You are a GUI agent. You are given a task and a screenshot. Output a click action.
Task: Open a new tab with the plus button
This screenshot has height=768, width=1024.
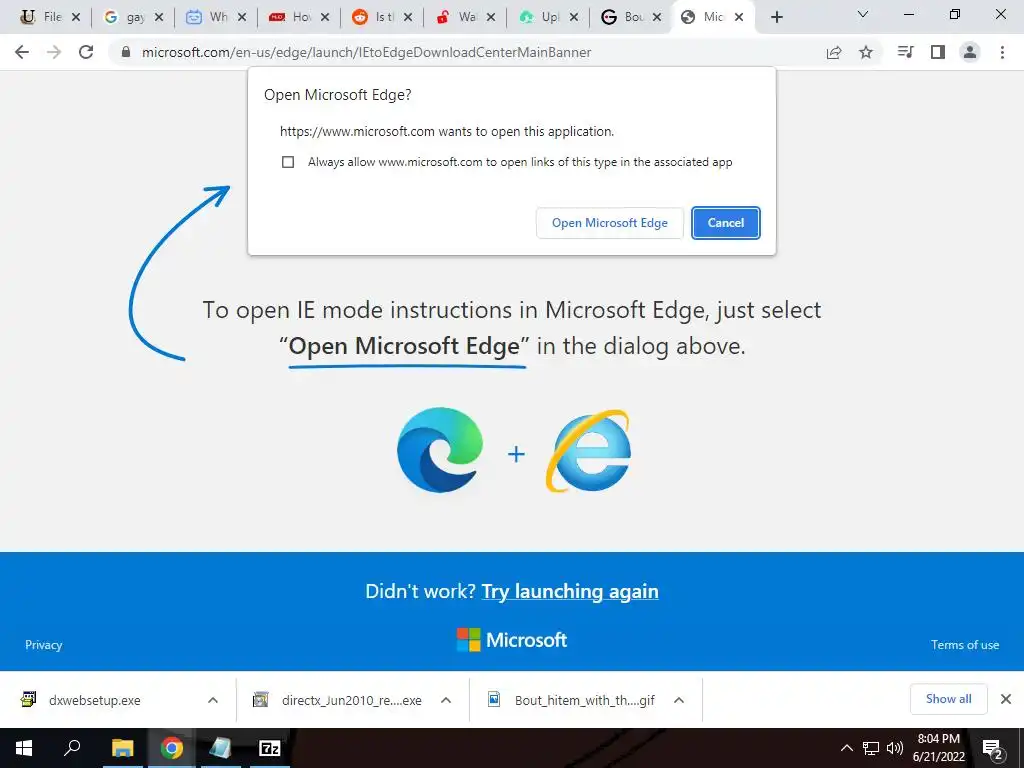click(776, 18)
